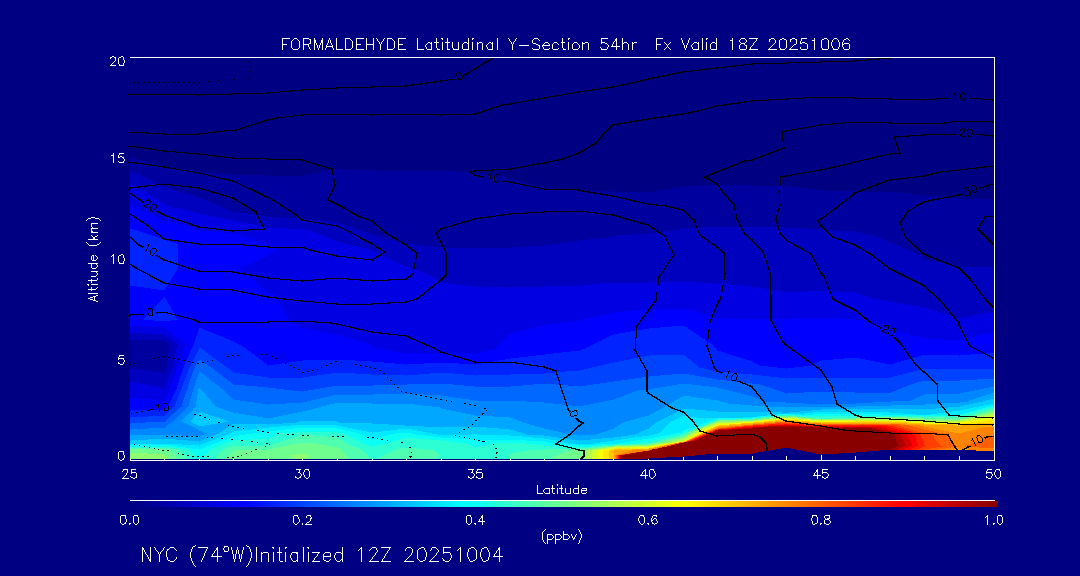
Task: Click the colorbar value label 0.8
Action: pyautogui.click(x=821, y=520)
